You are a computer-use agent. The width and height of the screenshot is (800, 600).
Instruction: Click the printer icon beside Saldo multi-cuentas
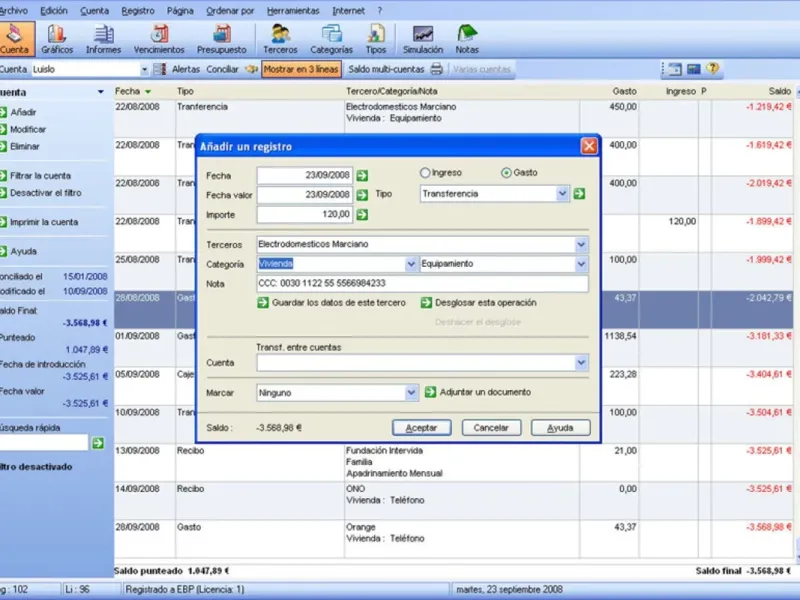point(436,69)
